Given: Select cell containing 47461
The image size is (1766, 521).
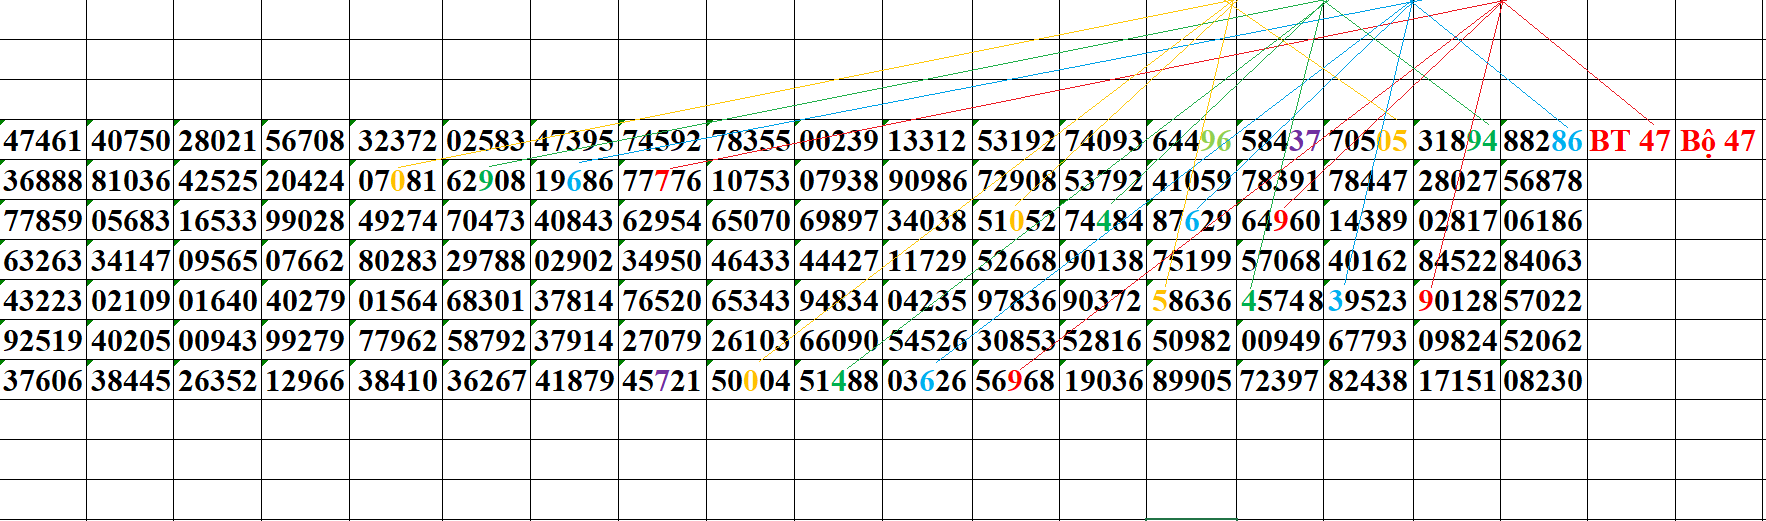Looking at the screenshot, I should pyautogui.click(x=43, y=141).
